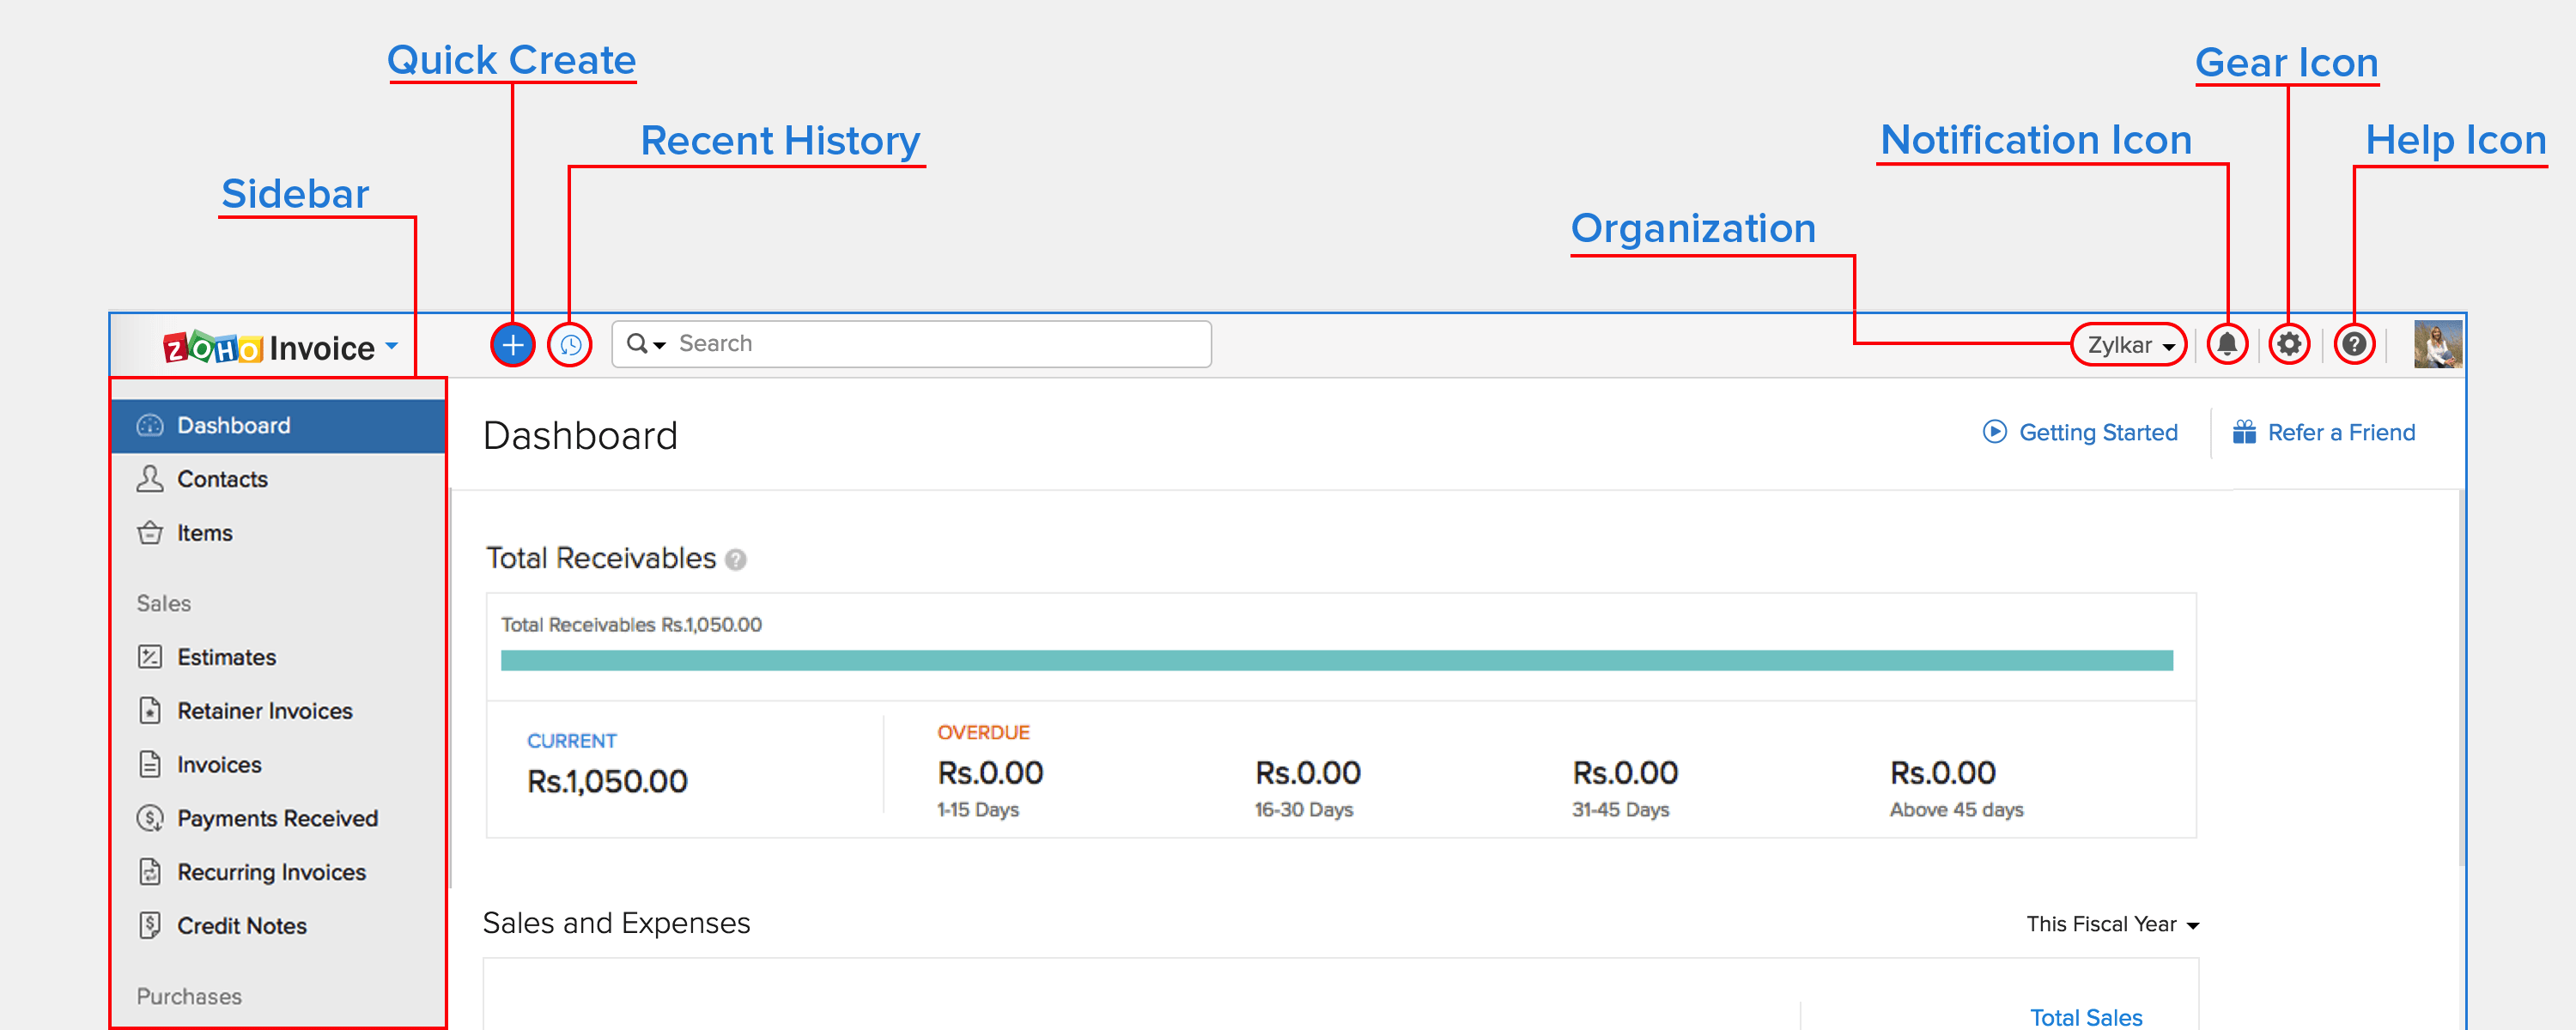Click the current amount Rs.1,050.00

607,781
